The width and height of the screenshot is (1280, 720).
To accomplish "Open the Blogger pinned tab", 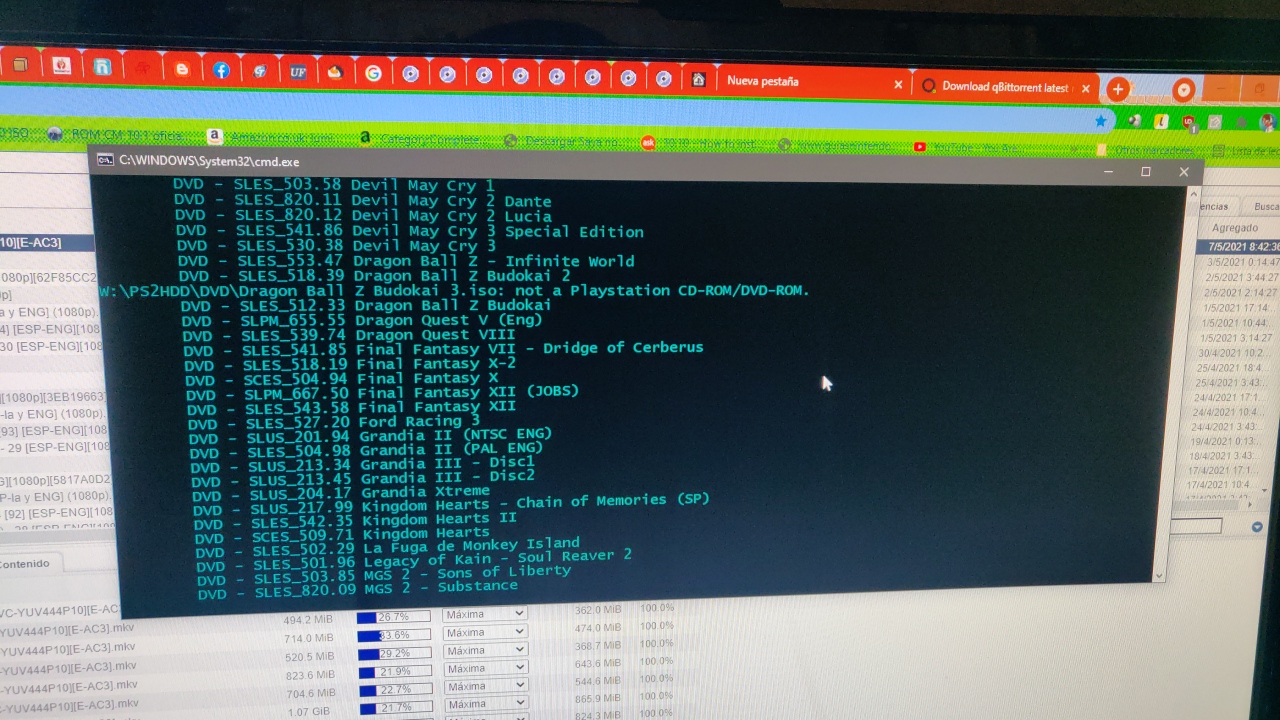I will 182,69.
